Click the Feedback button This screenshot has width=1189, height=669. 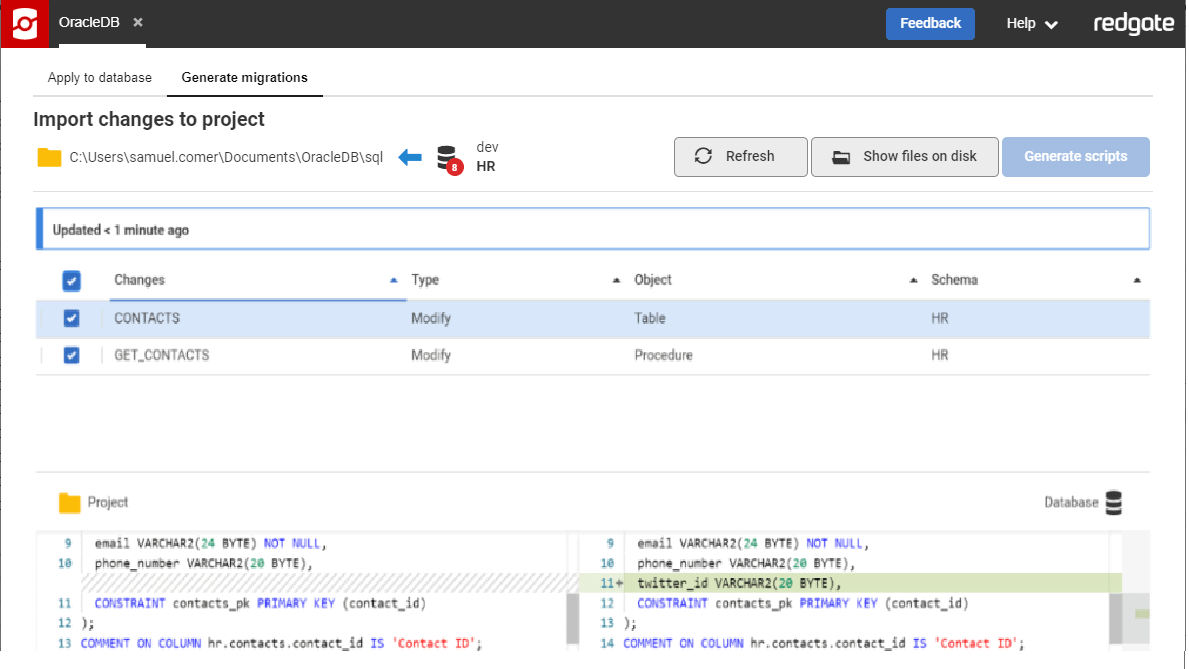(x=930, y=23)
